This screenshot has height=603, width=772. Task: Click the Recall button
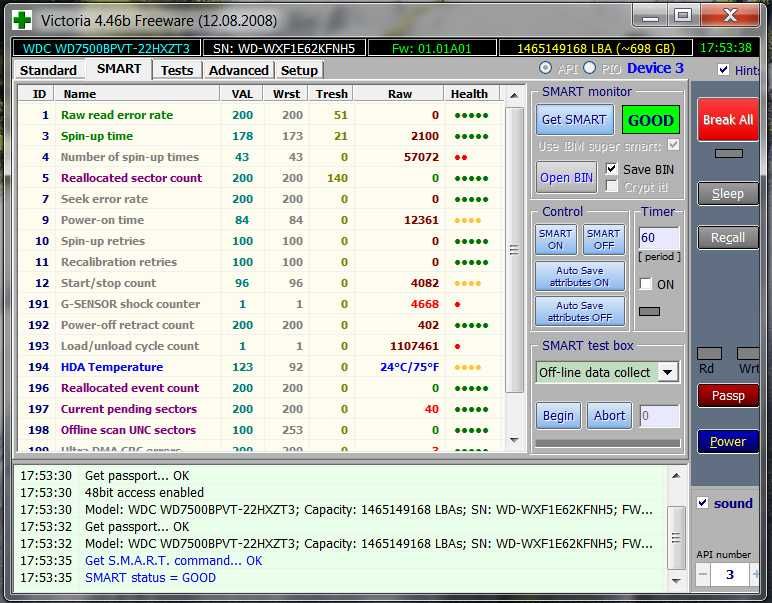(728, 238)
